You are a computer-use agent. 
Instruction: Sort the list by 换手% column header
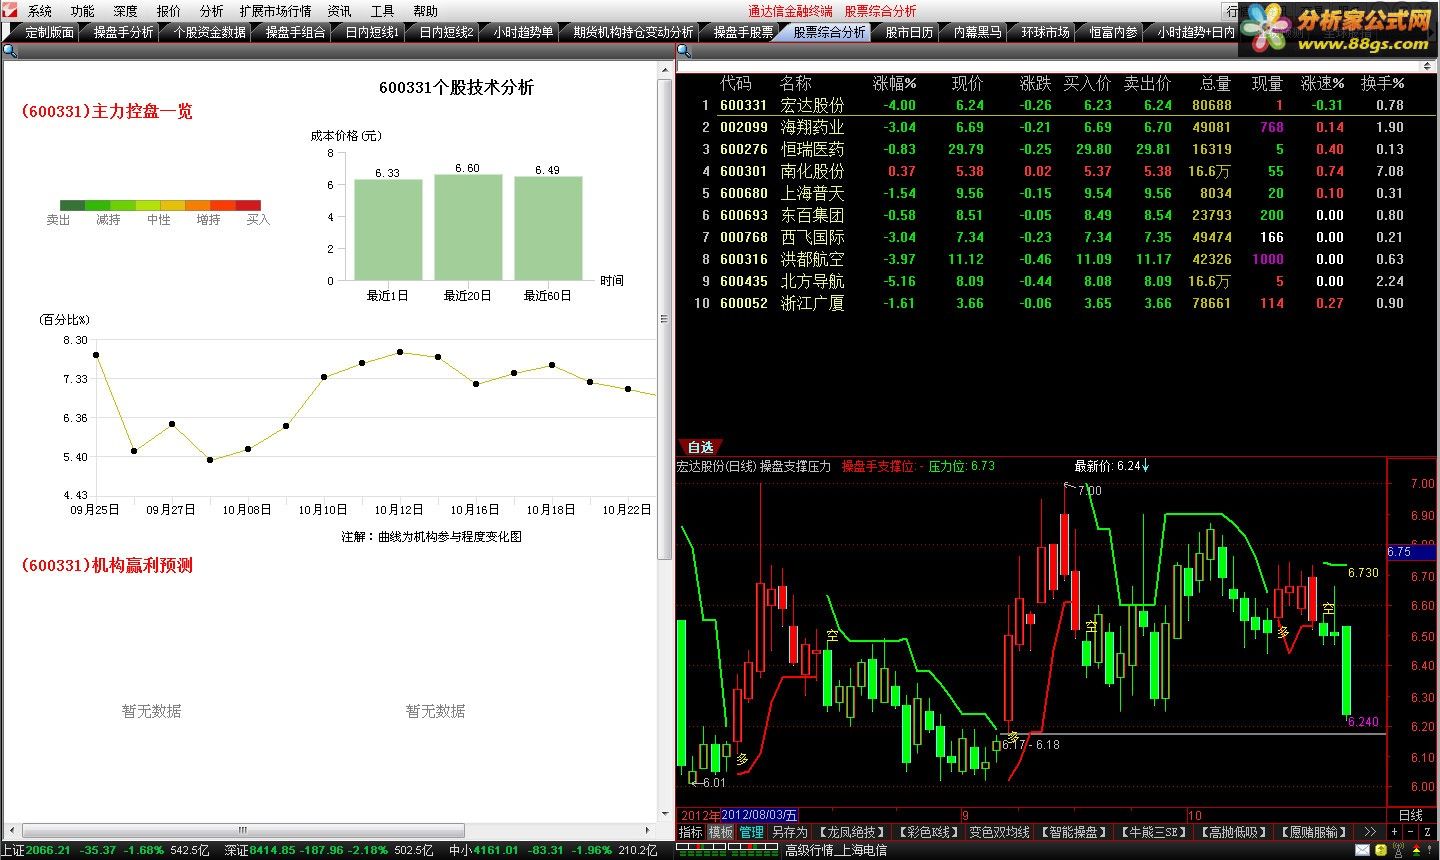click(1383, 83)
